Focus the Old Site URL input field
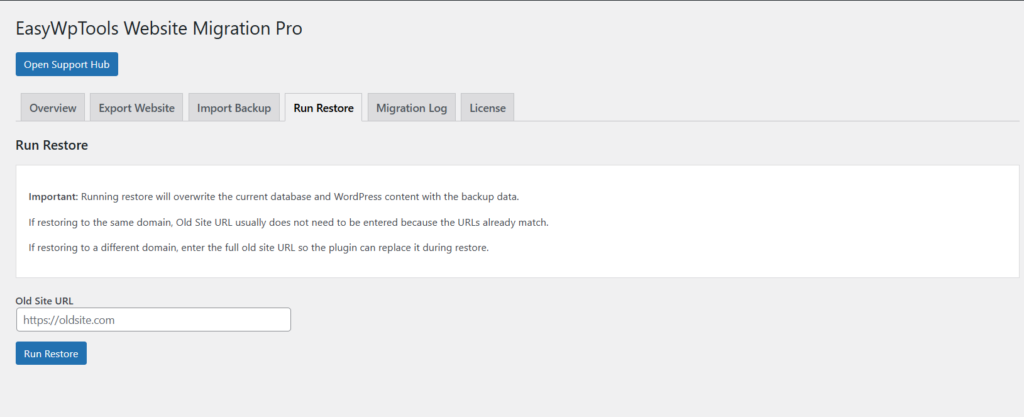Image resolution: width=1024 pixels, height=417 pixels. pyautogui.click(x=153, y=320)
